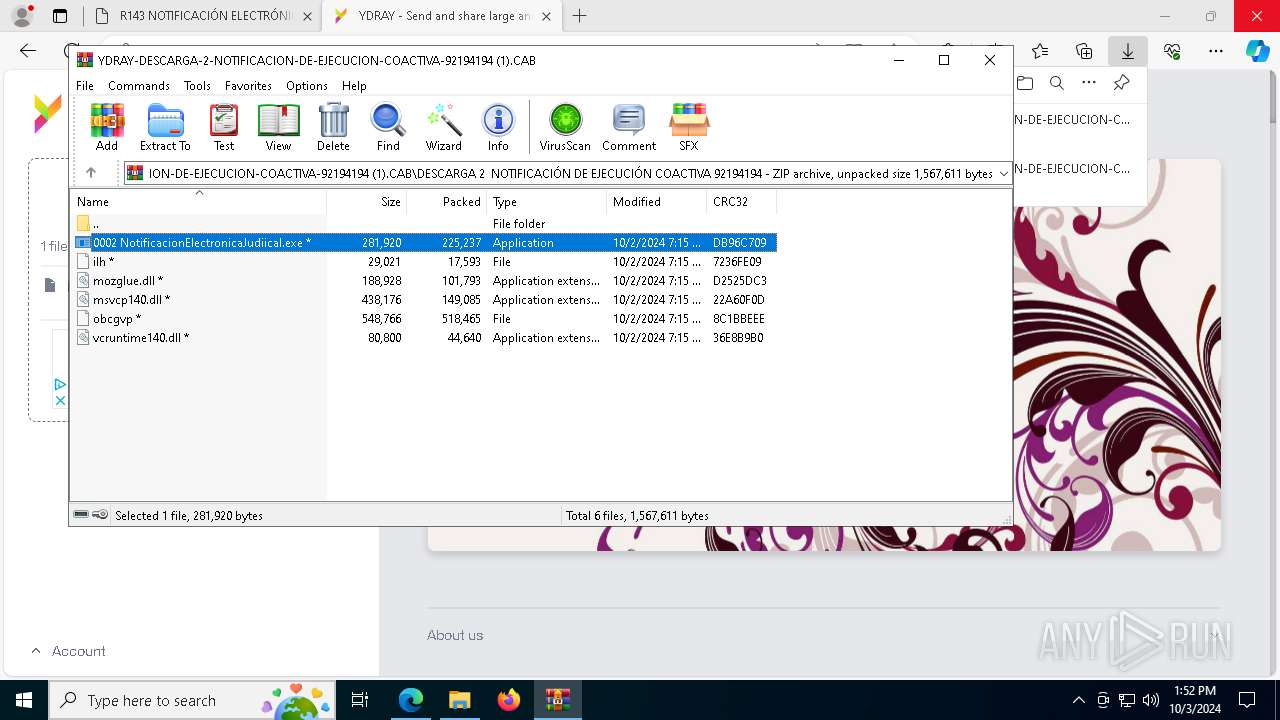
Task: Open a new browser tab
Action: pos(579,16)
